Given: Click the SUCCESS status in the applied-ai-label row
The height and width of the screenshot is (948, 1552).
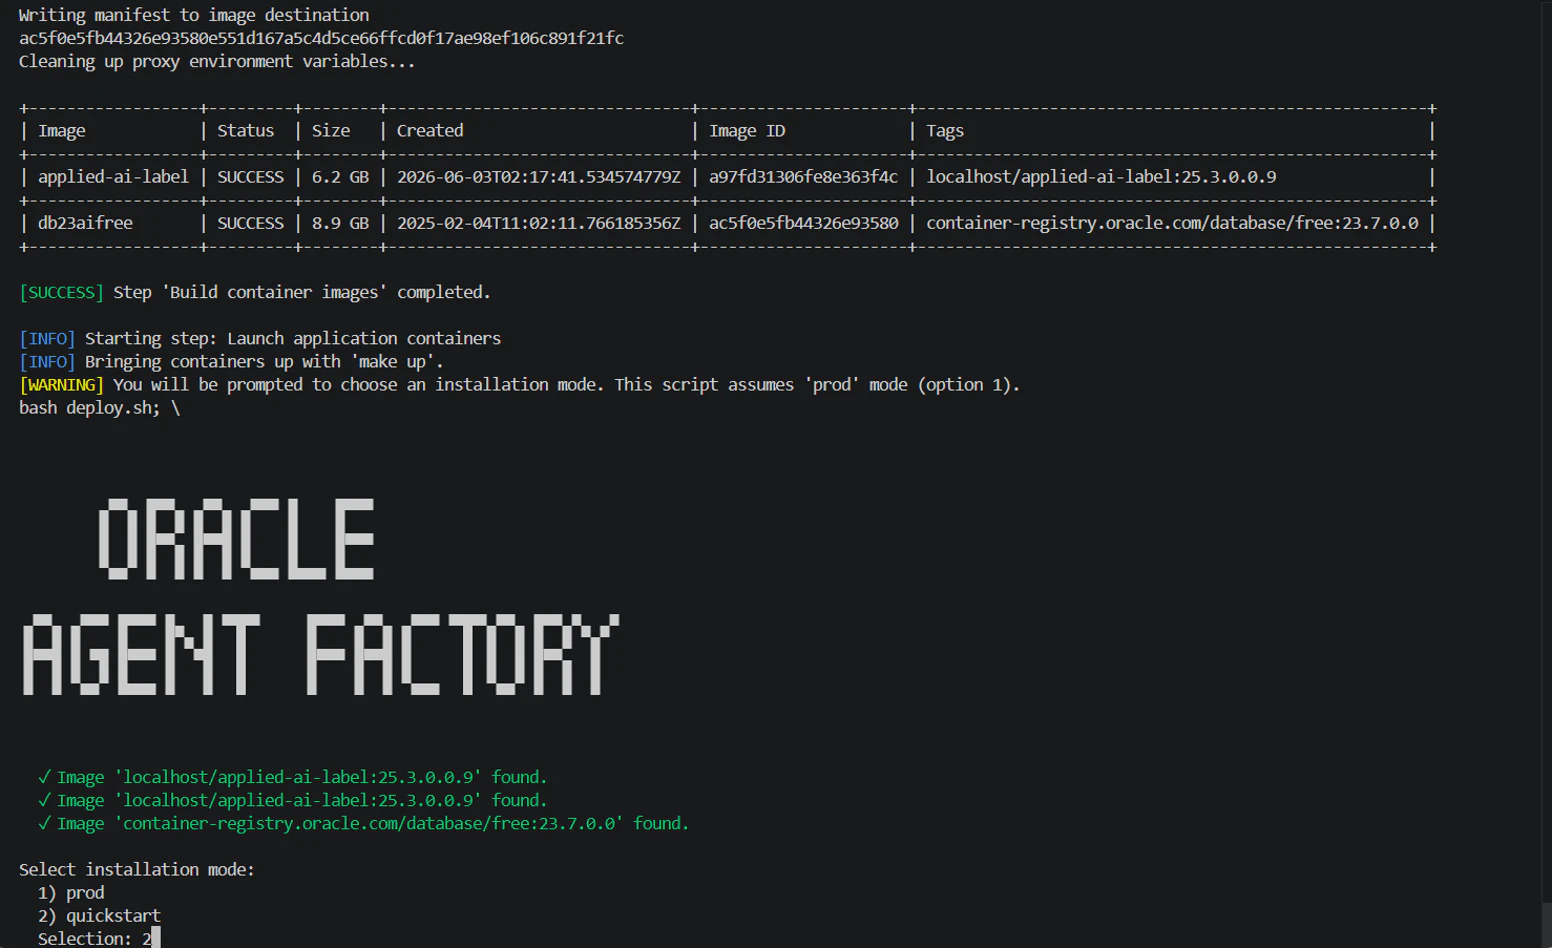Looking at the screenshot, I should (250, 176).
